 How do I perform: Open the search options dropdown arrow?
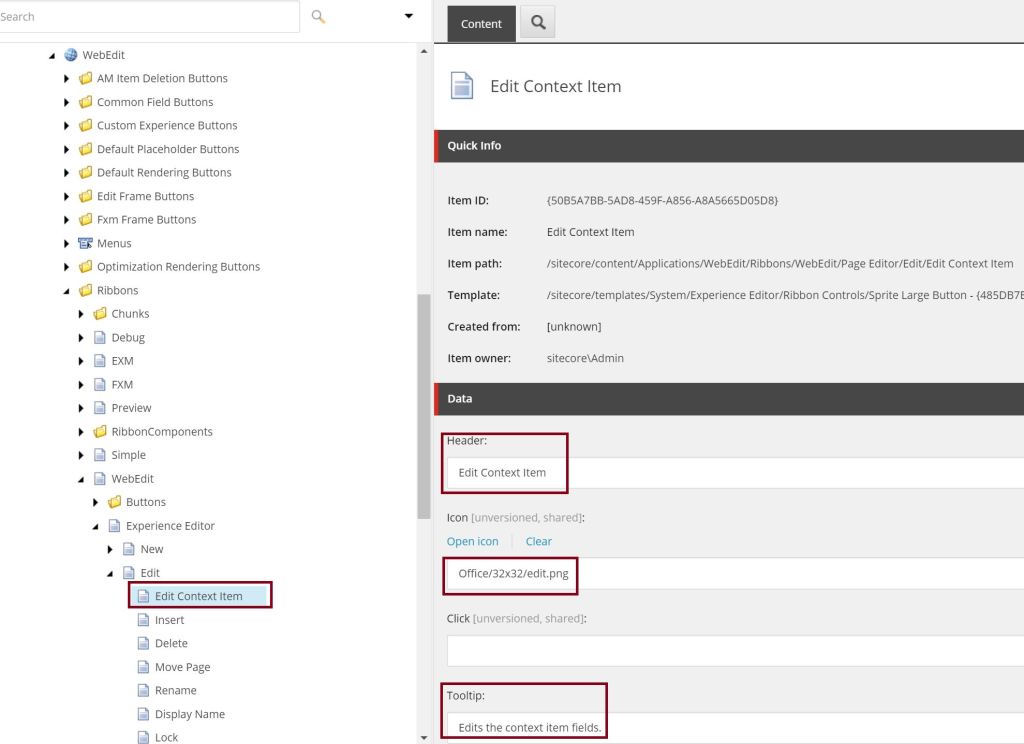click(408, 16)
